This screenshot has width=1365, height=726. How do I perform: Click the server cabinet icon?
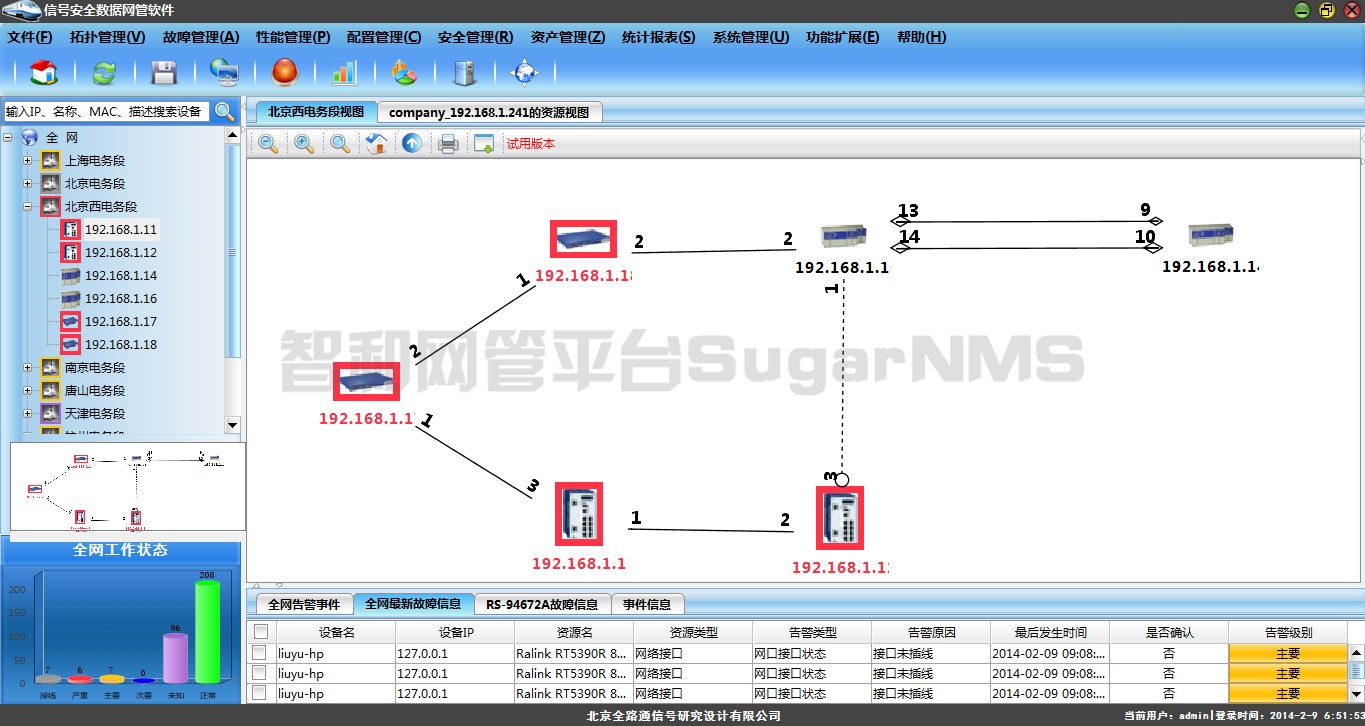click(x=464, y=72)
